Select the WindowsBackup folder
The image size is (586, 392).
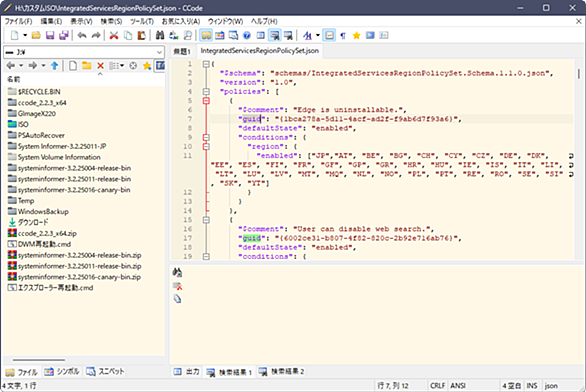(43, 212)
